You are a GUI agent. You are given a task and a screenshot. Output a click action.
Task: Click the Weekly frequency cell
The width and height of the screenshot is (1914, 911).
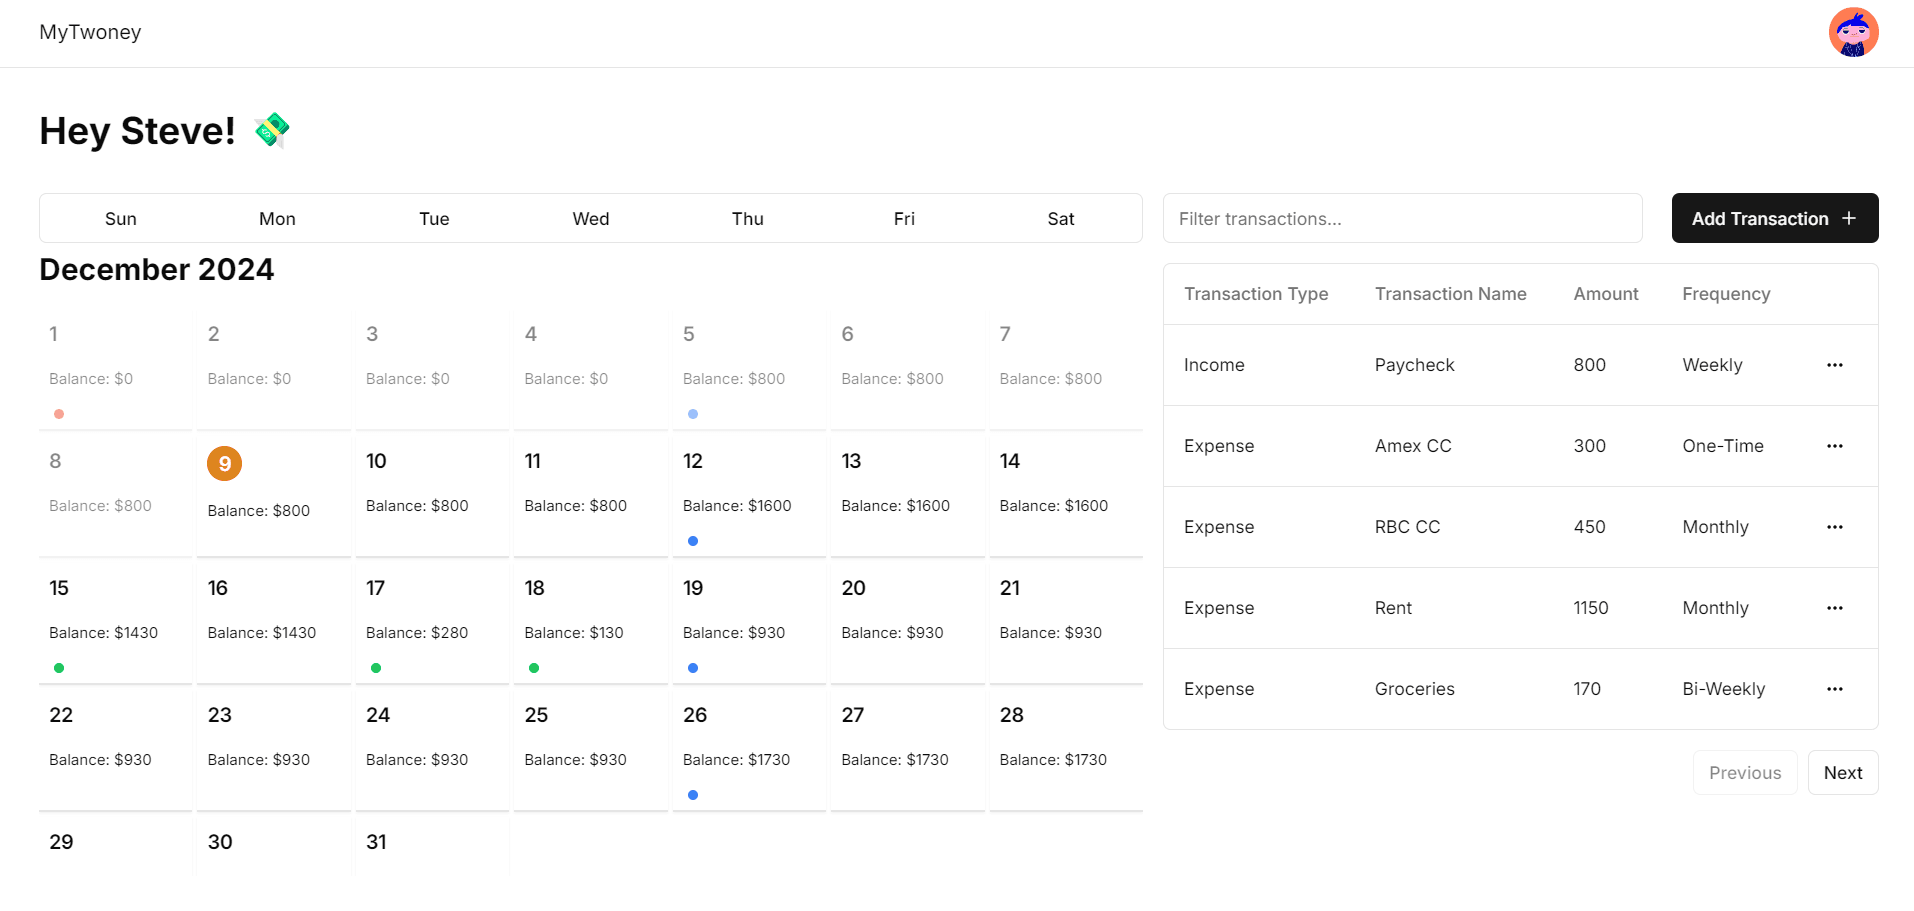tap(1712, 365)
